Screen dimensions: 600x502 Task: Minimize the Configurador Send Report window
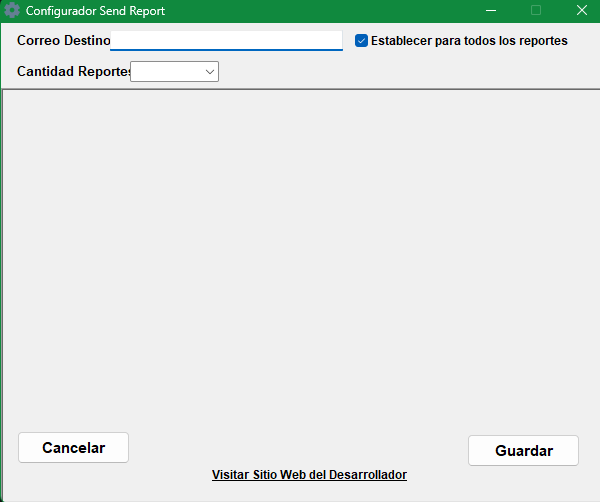pyautogui.click(x=490, y=11)
